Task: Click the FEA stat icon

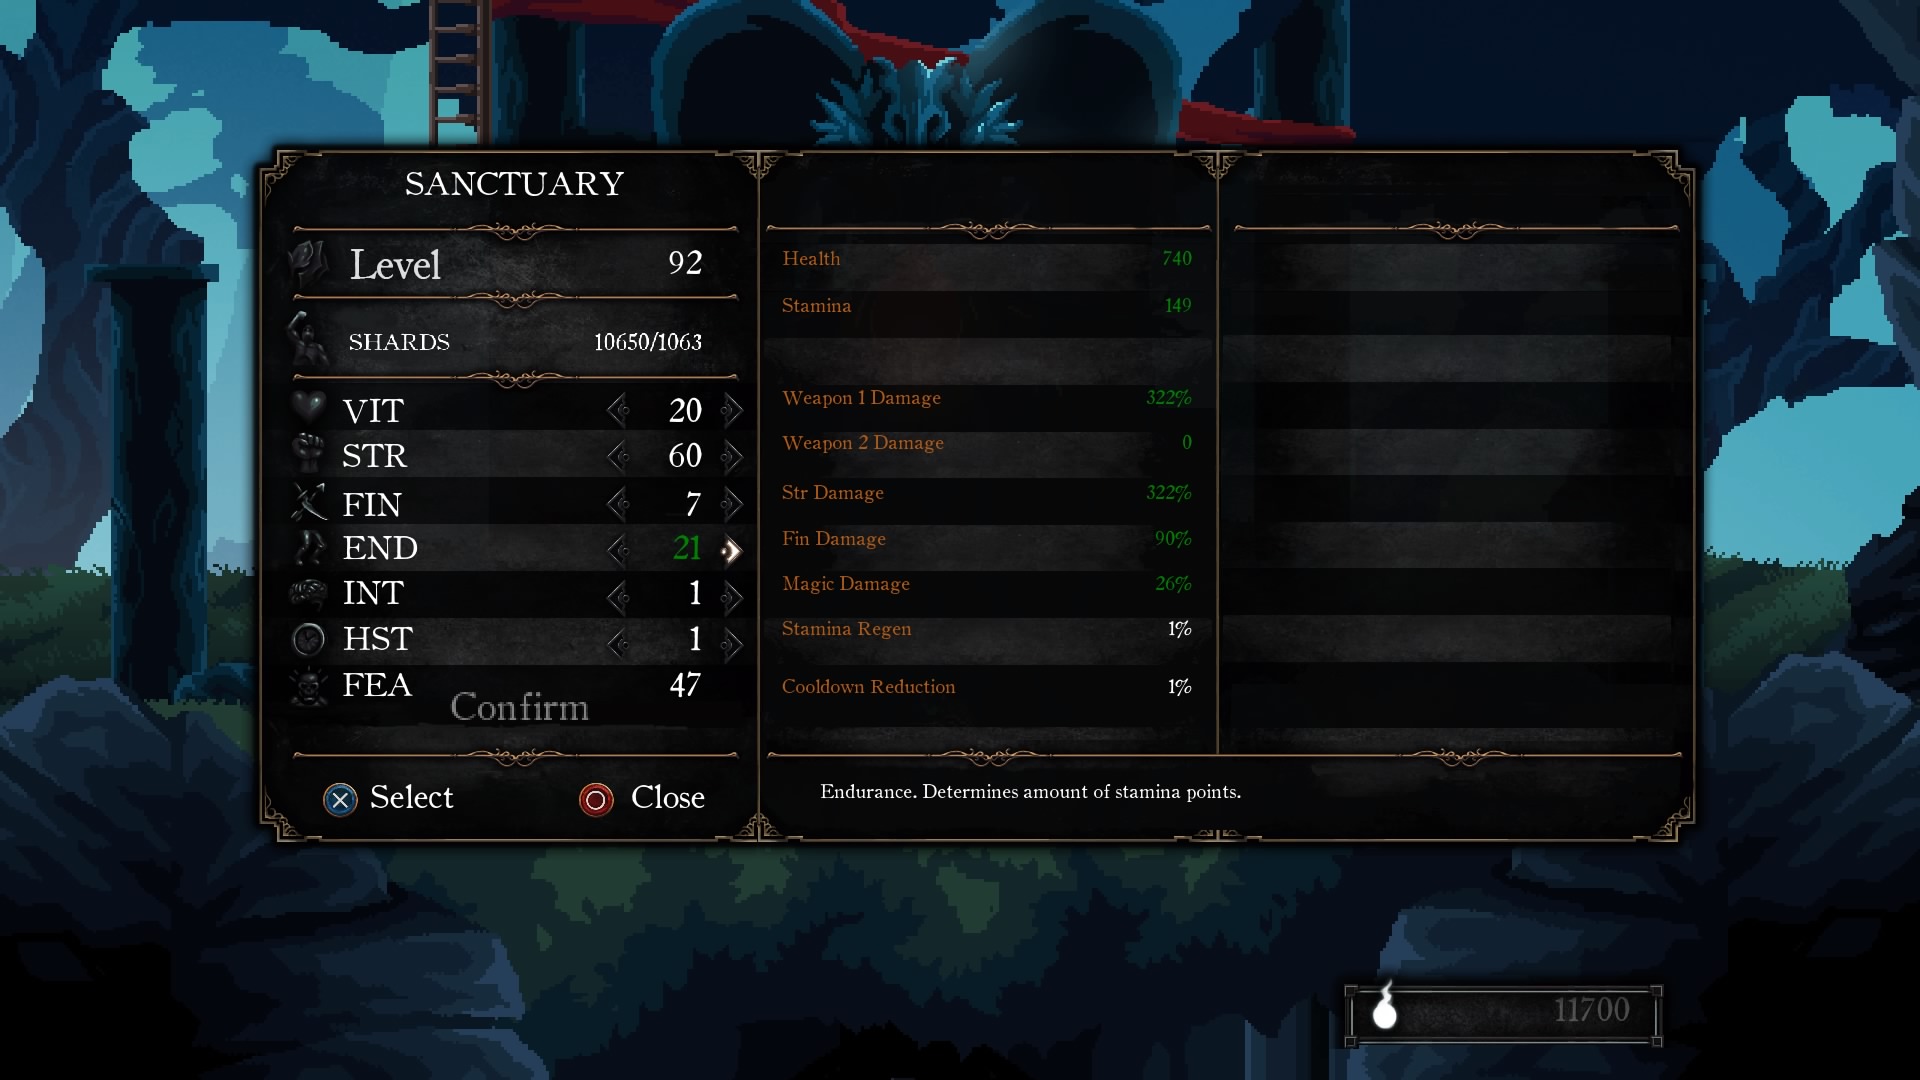Action: (307, 683)
